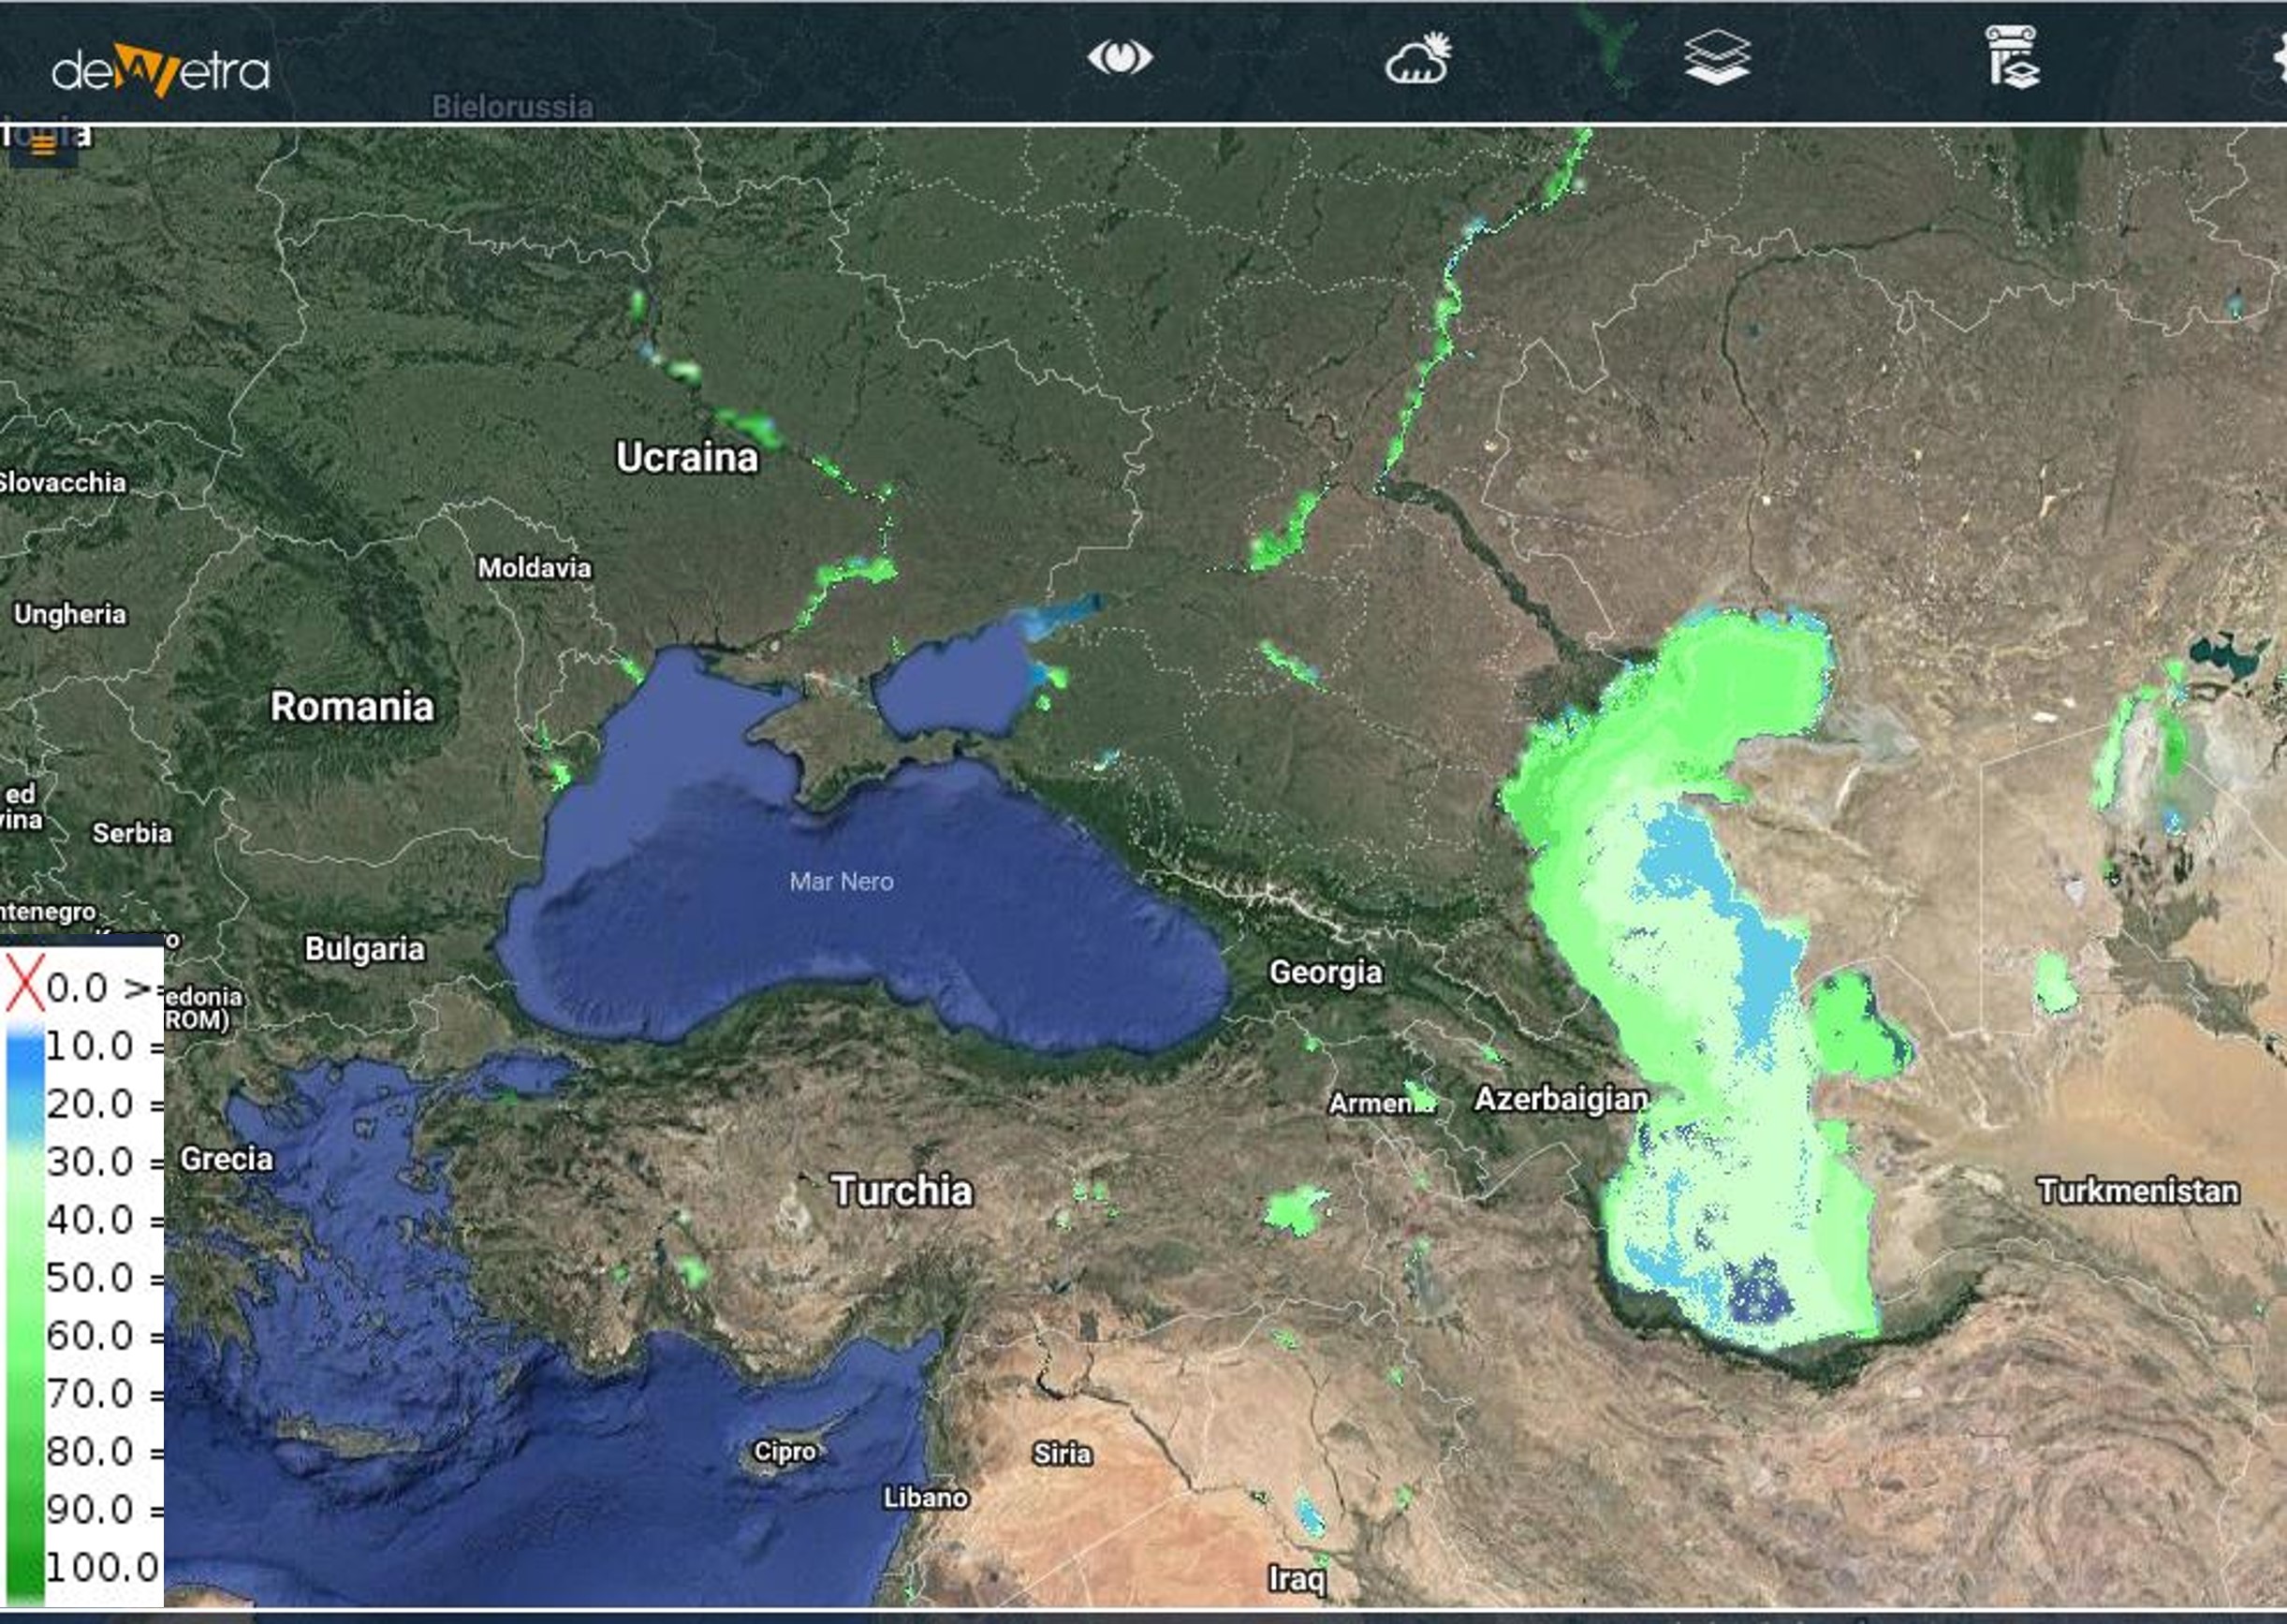
Task: Click the Turkmenistan map label
Action: [2137, 1192]
